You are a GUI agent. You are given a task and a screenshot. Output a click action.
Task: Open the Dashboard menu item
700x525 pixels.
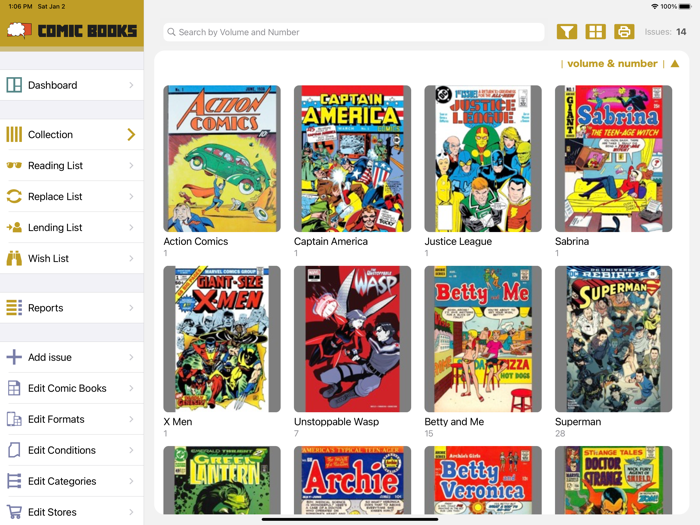[72, 85]
